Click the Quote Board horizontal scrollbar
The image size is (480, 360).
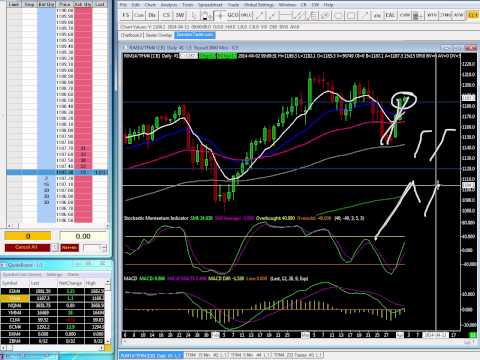(x=53, y=348)
